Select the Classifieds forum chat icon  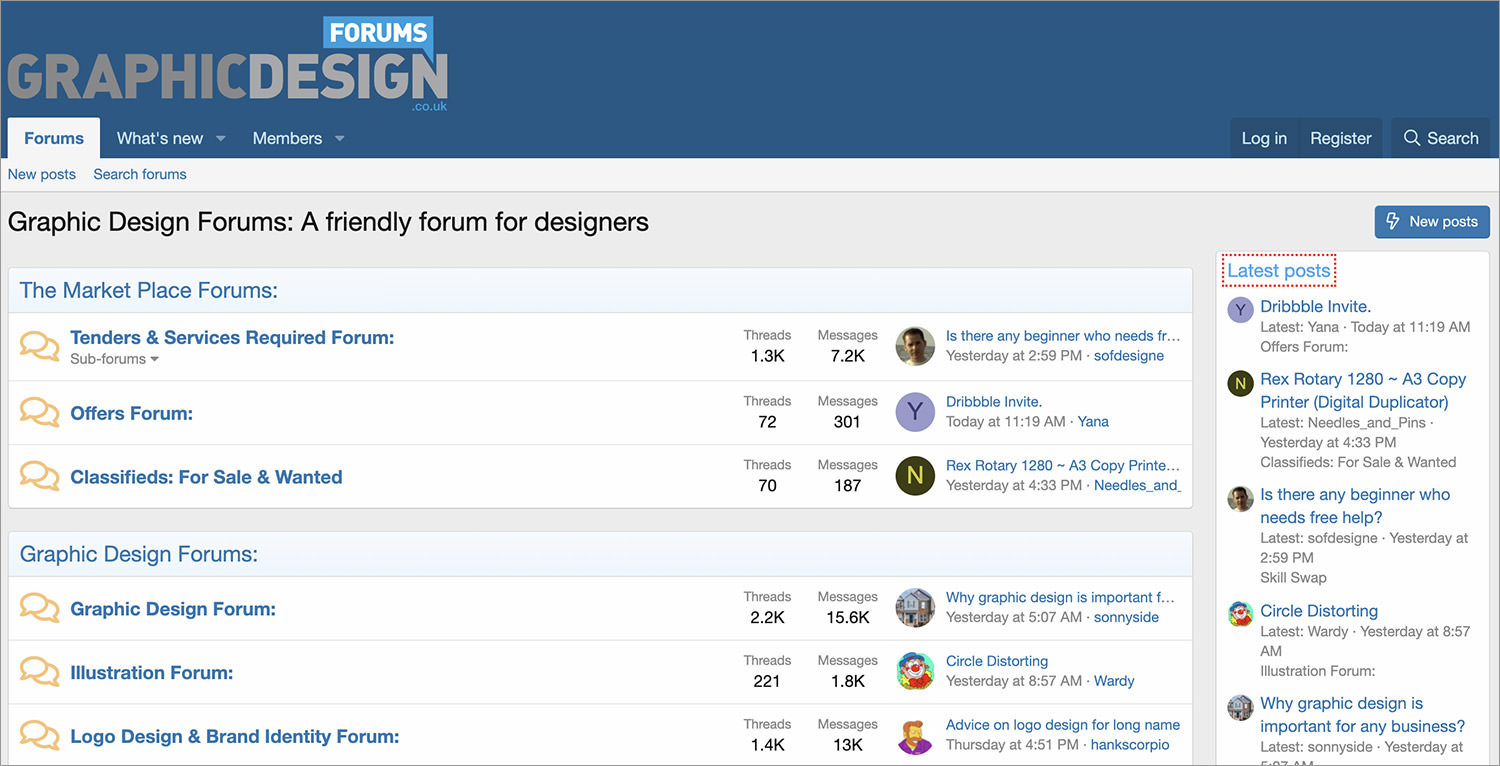pyautogui.click(x=39, y=476)
